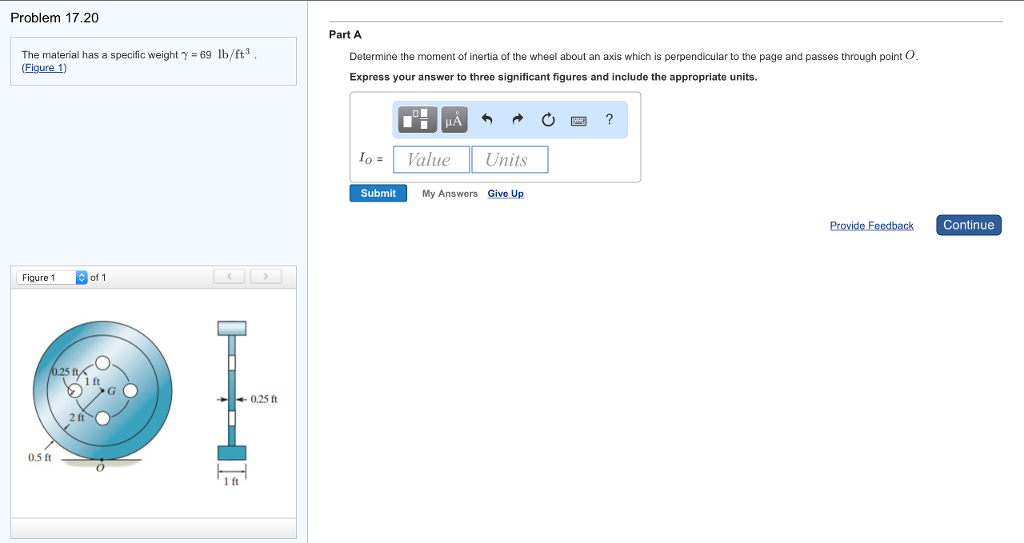This screenshot has height=543, width=1024.
Task: Open answer help question mark
Action: point(609,120)
